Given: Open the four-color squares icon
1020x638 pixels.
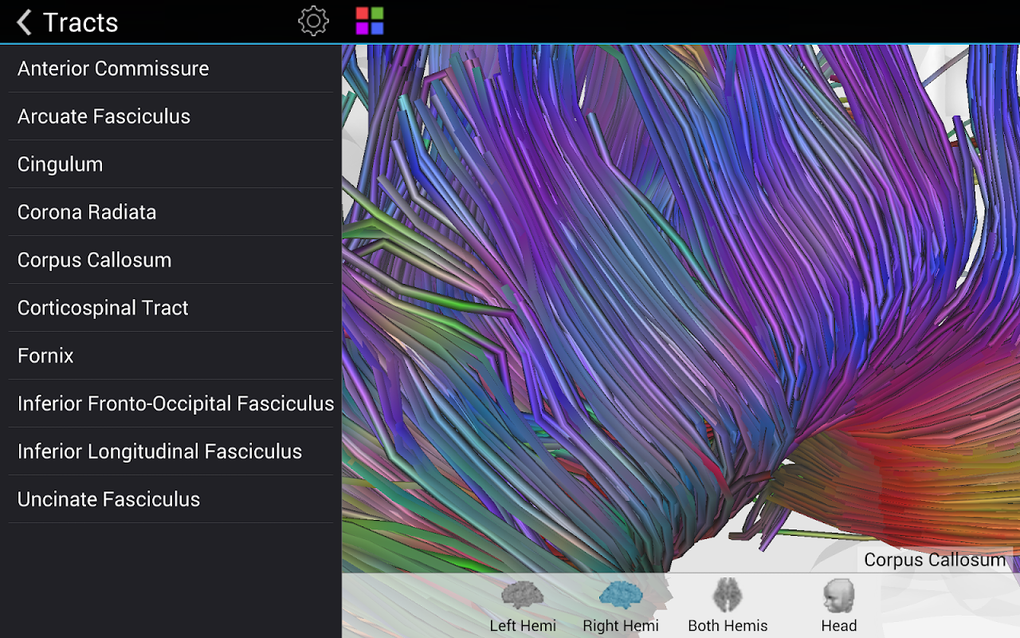Looking at the screenshot, I should coord(369,21).
